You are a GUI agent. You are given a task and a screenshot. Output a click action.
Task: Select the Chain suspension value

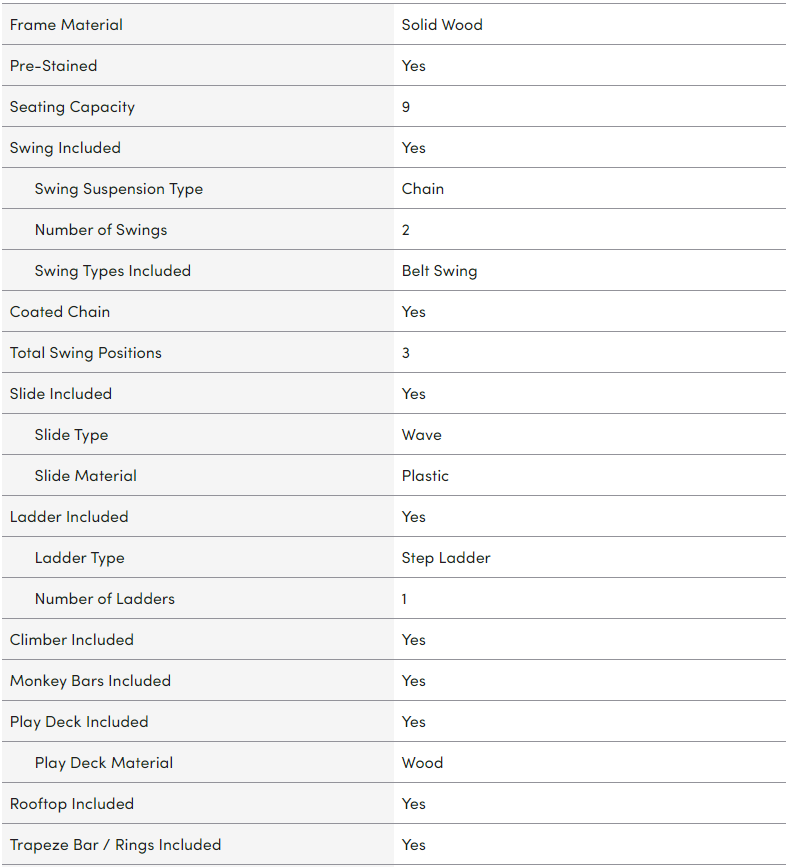423,189
